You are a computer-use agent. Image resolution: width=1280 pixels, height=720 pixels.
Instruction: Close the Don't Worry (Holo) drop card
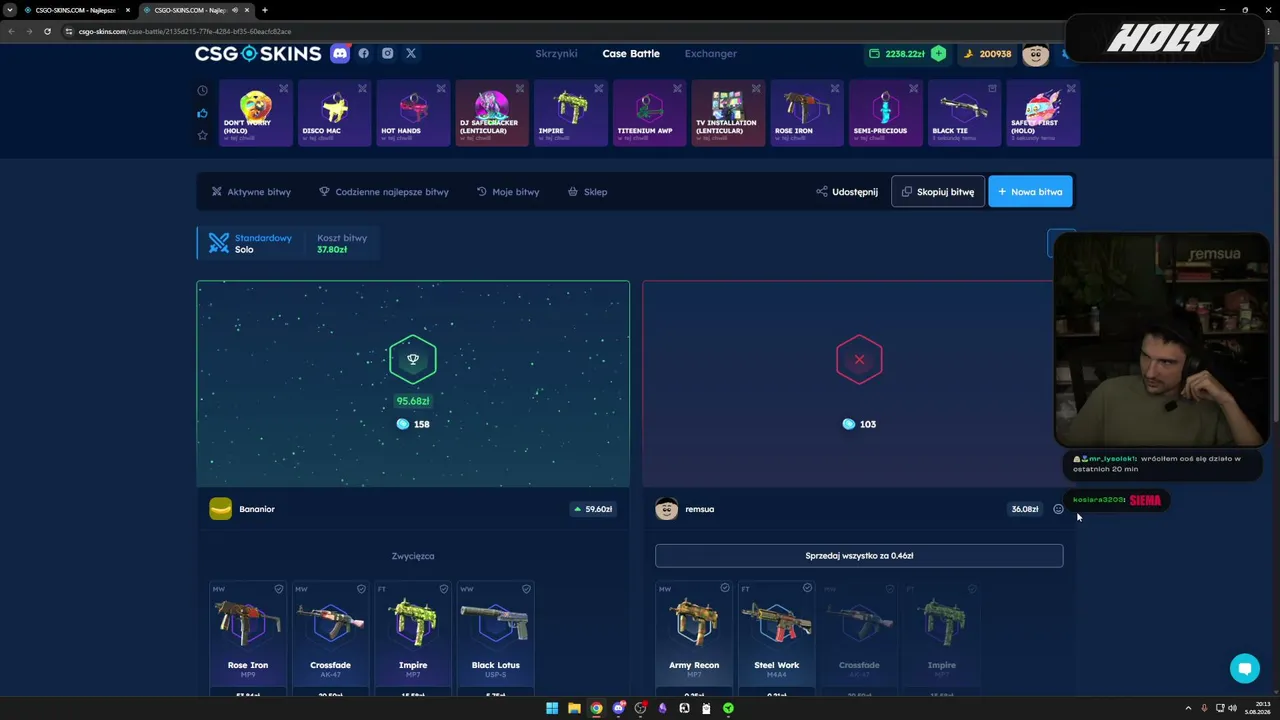click(284, 88)
